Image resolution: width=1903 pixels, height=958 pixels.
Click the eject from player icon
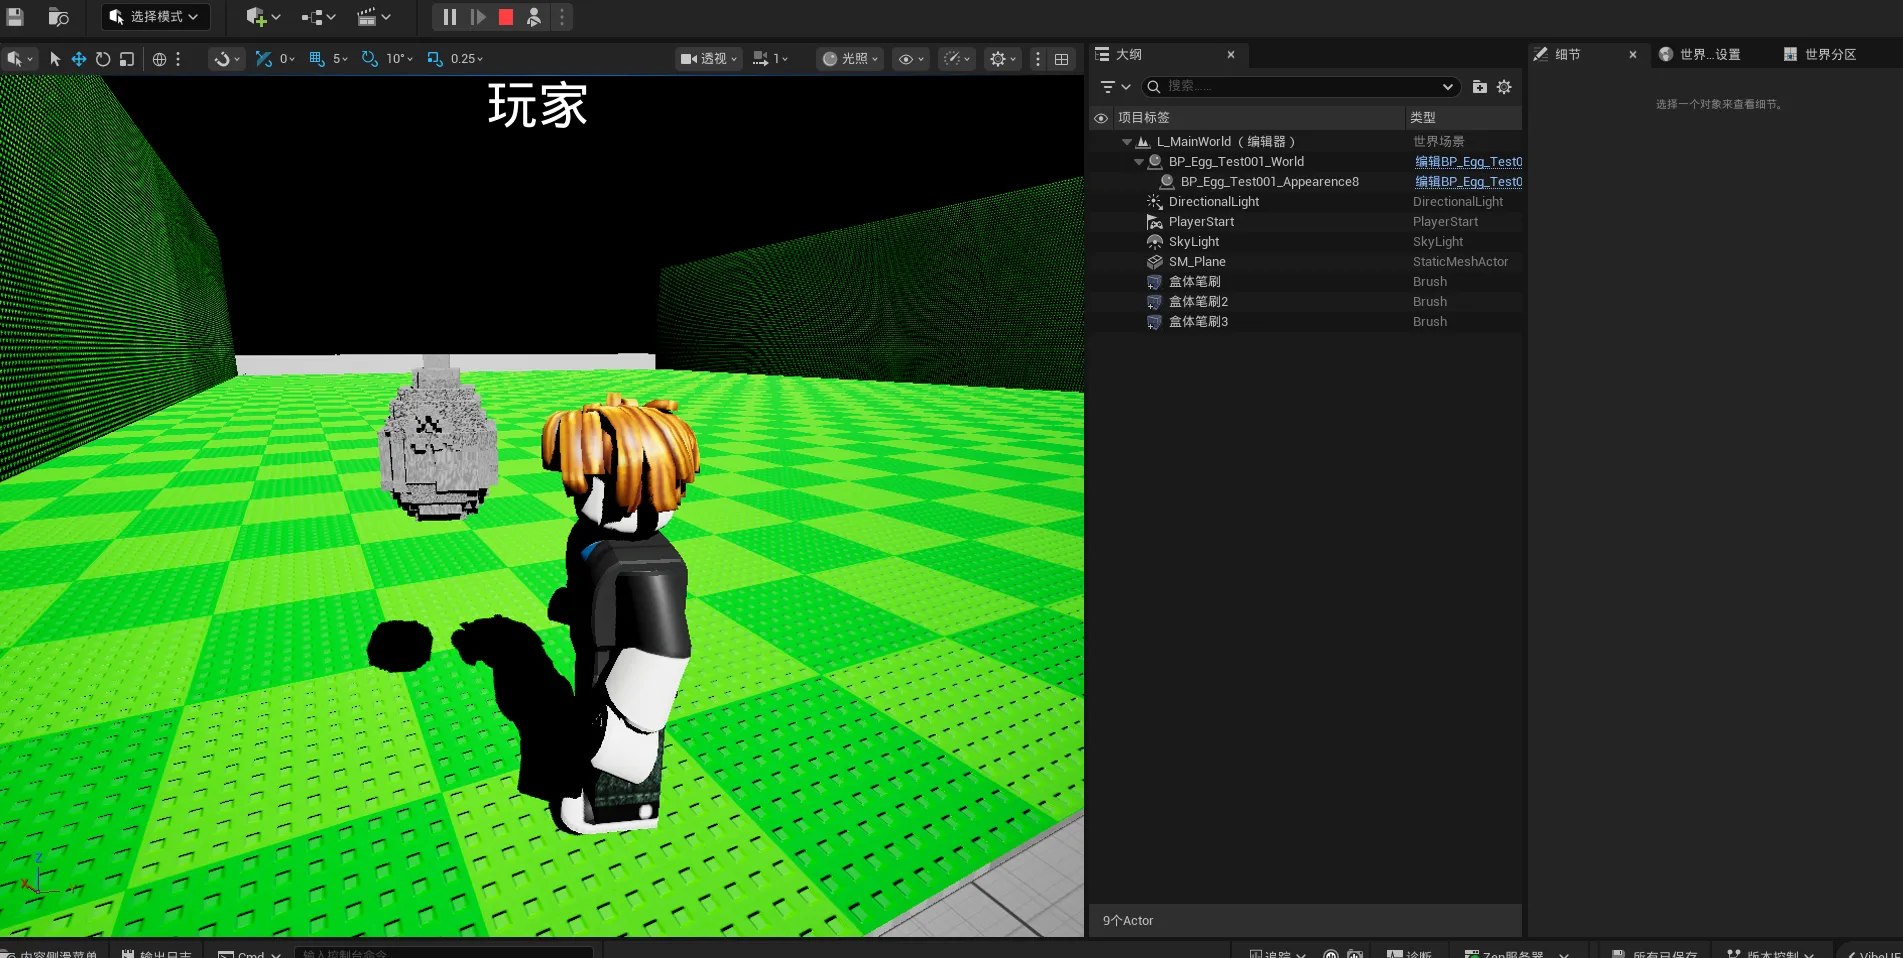tap(534, 17)
